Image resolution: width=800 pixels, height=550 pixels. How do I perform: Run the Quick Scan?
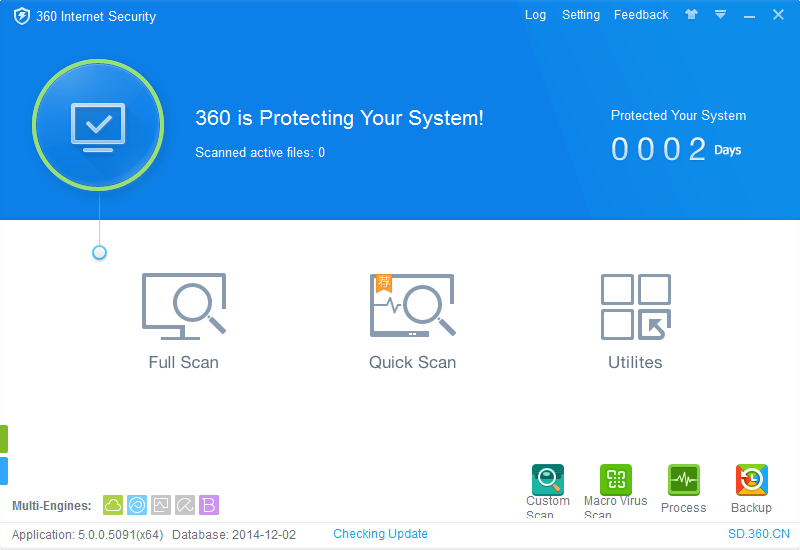412,321
